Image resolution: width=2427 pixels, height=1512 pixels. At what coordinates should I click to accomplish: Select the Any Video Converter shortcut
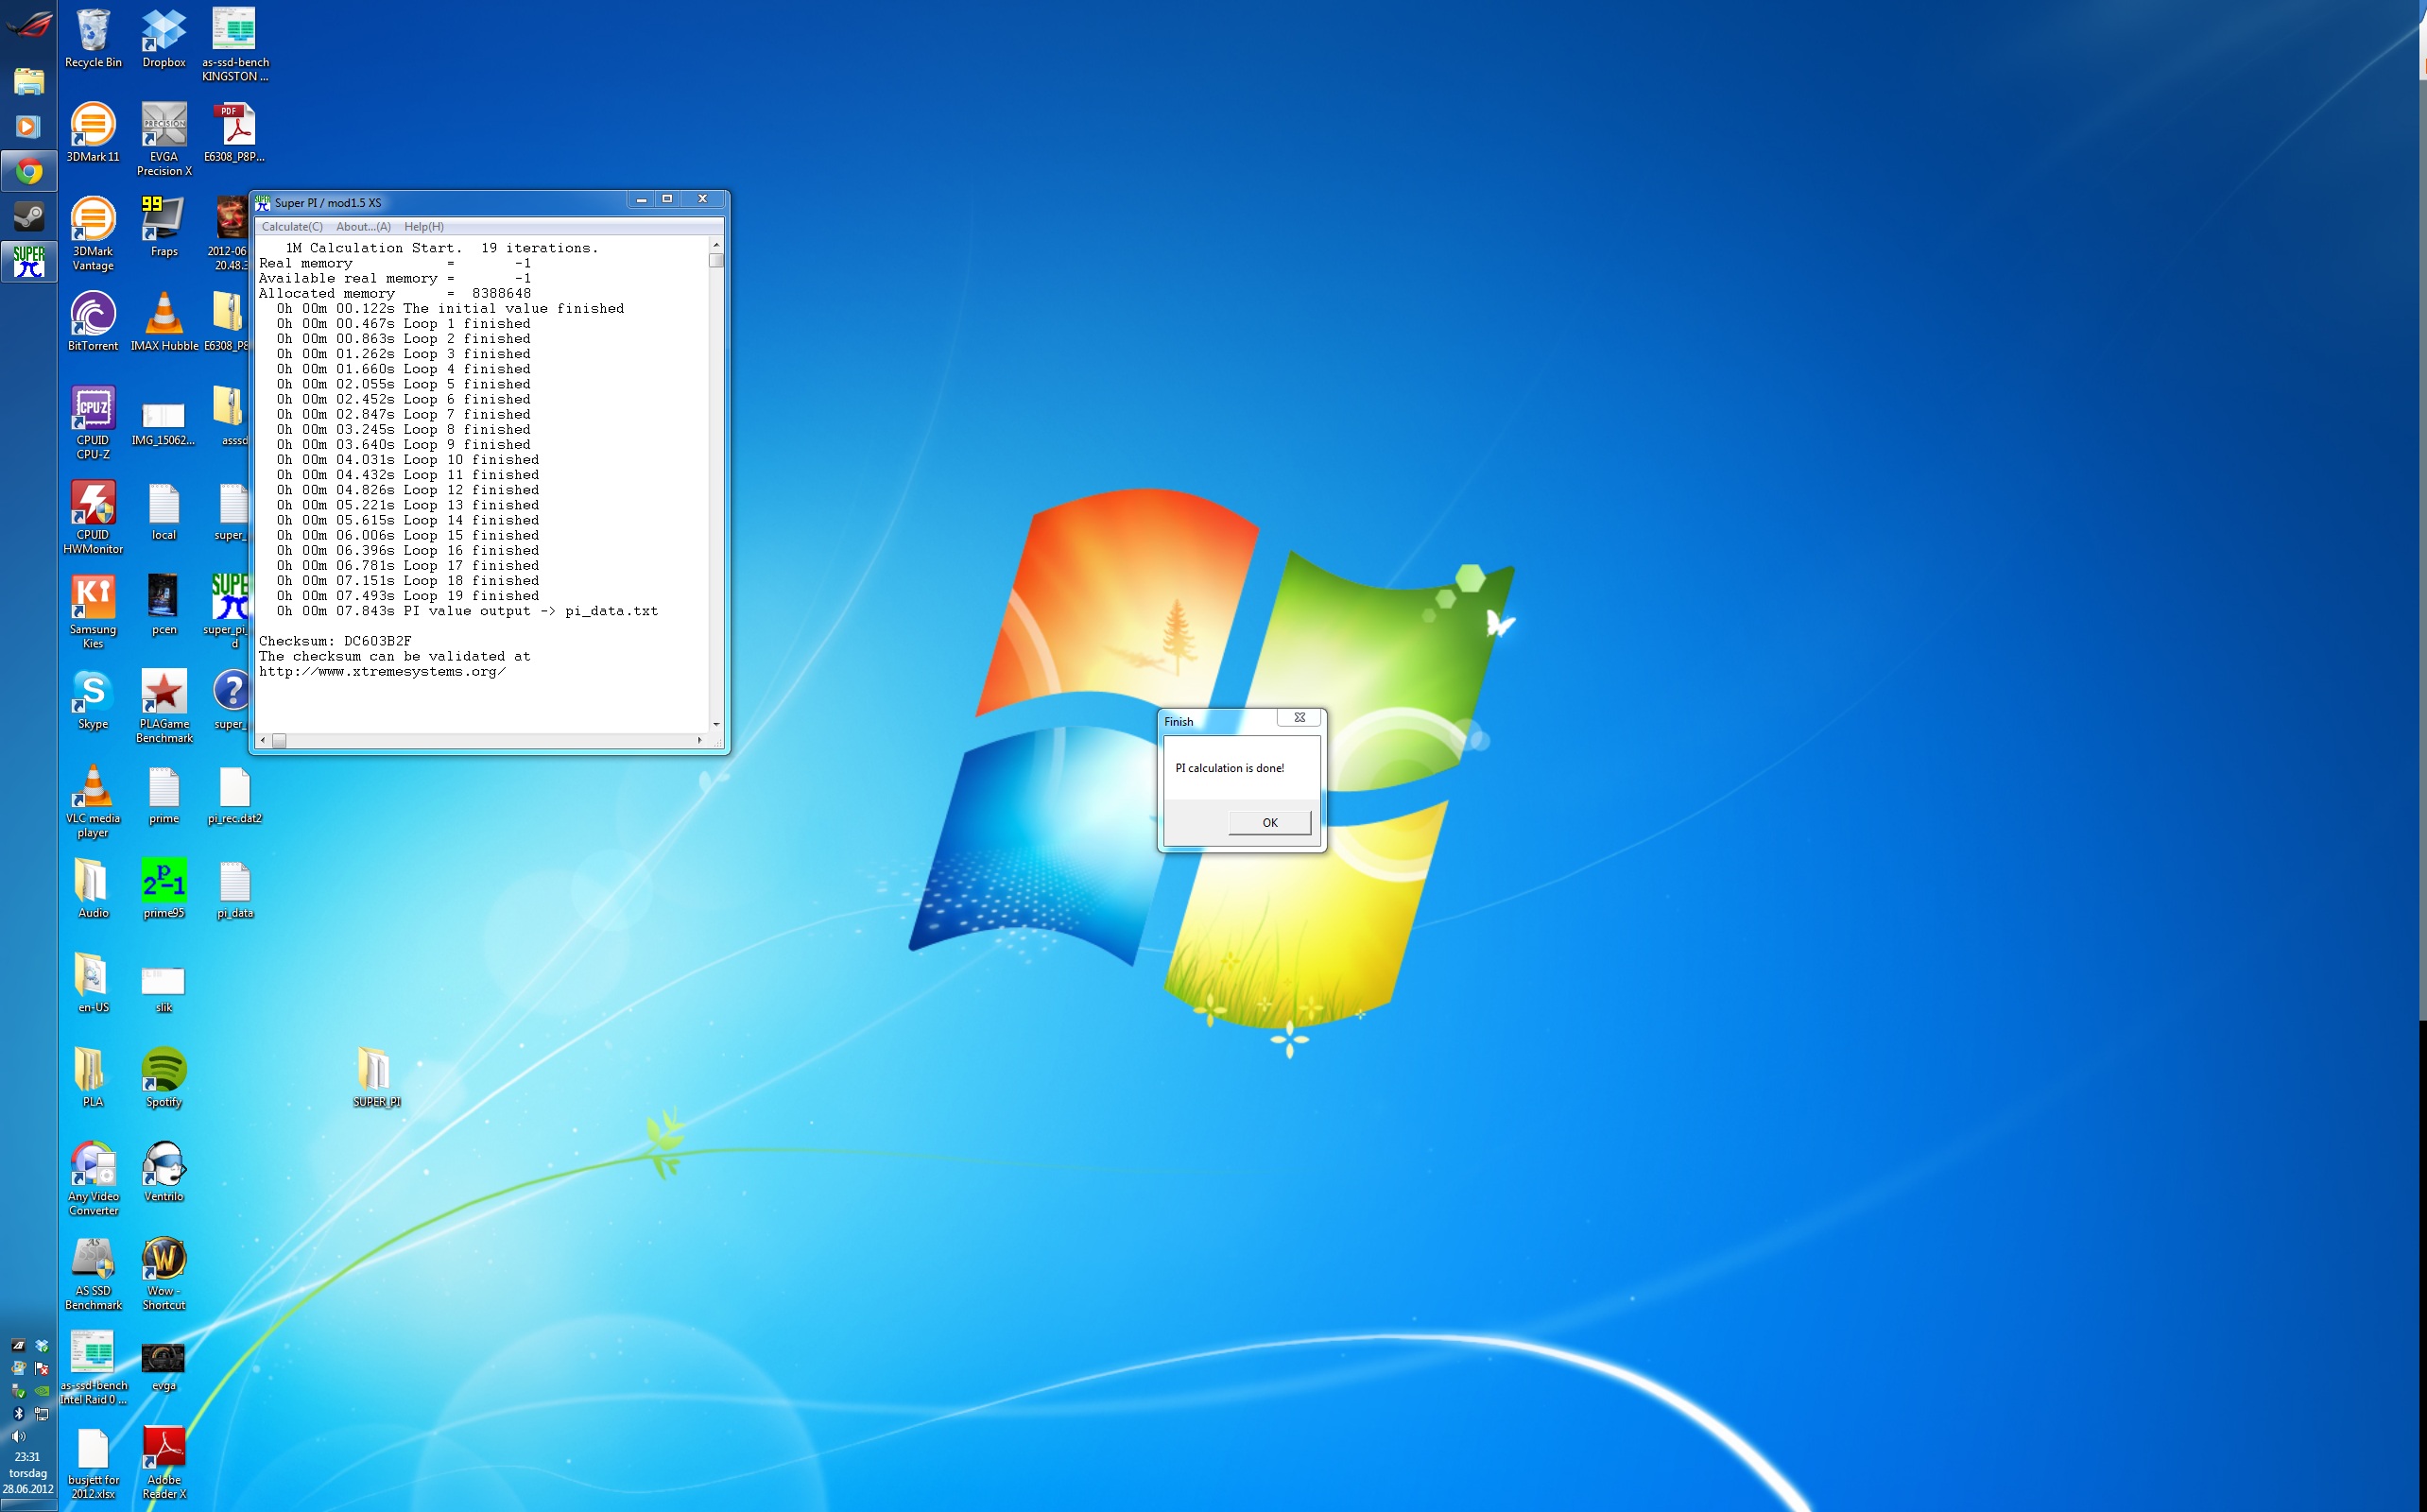[x=93, y=1179]
